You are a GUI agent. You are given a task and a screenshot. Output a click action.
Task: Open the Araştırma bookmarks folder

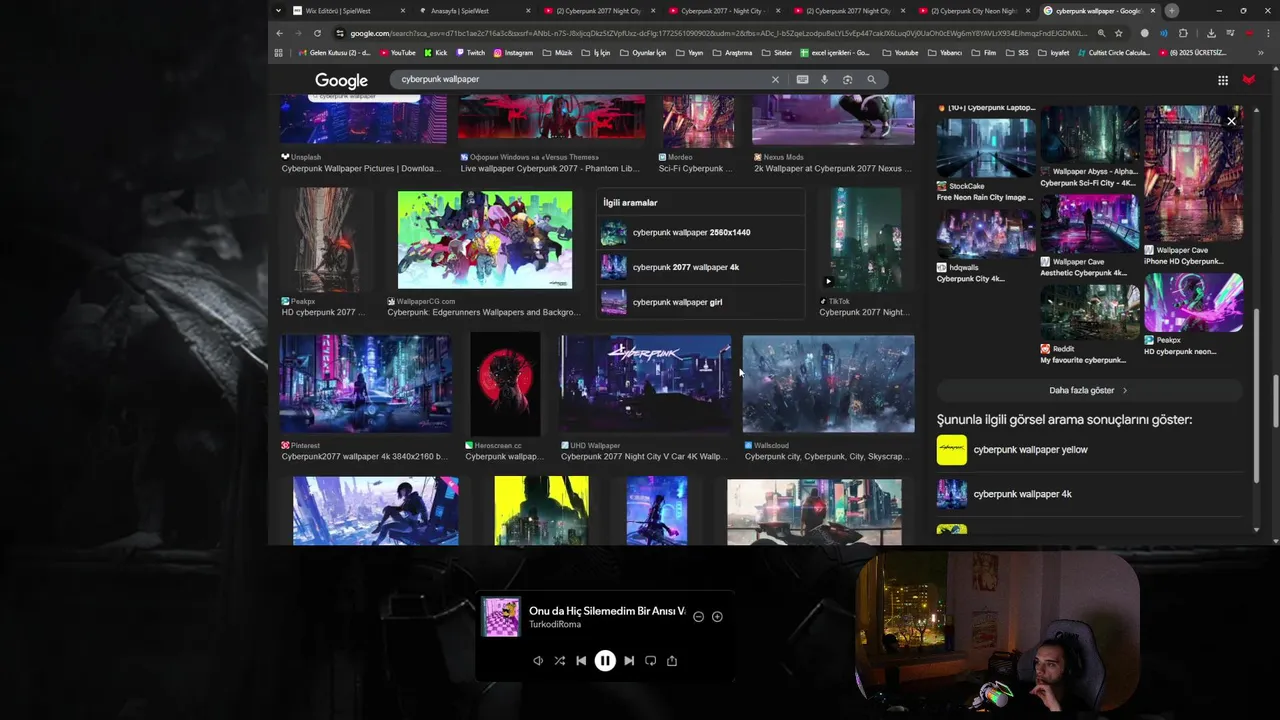click(731, 53)
